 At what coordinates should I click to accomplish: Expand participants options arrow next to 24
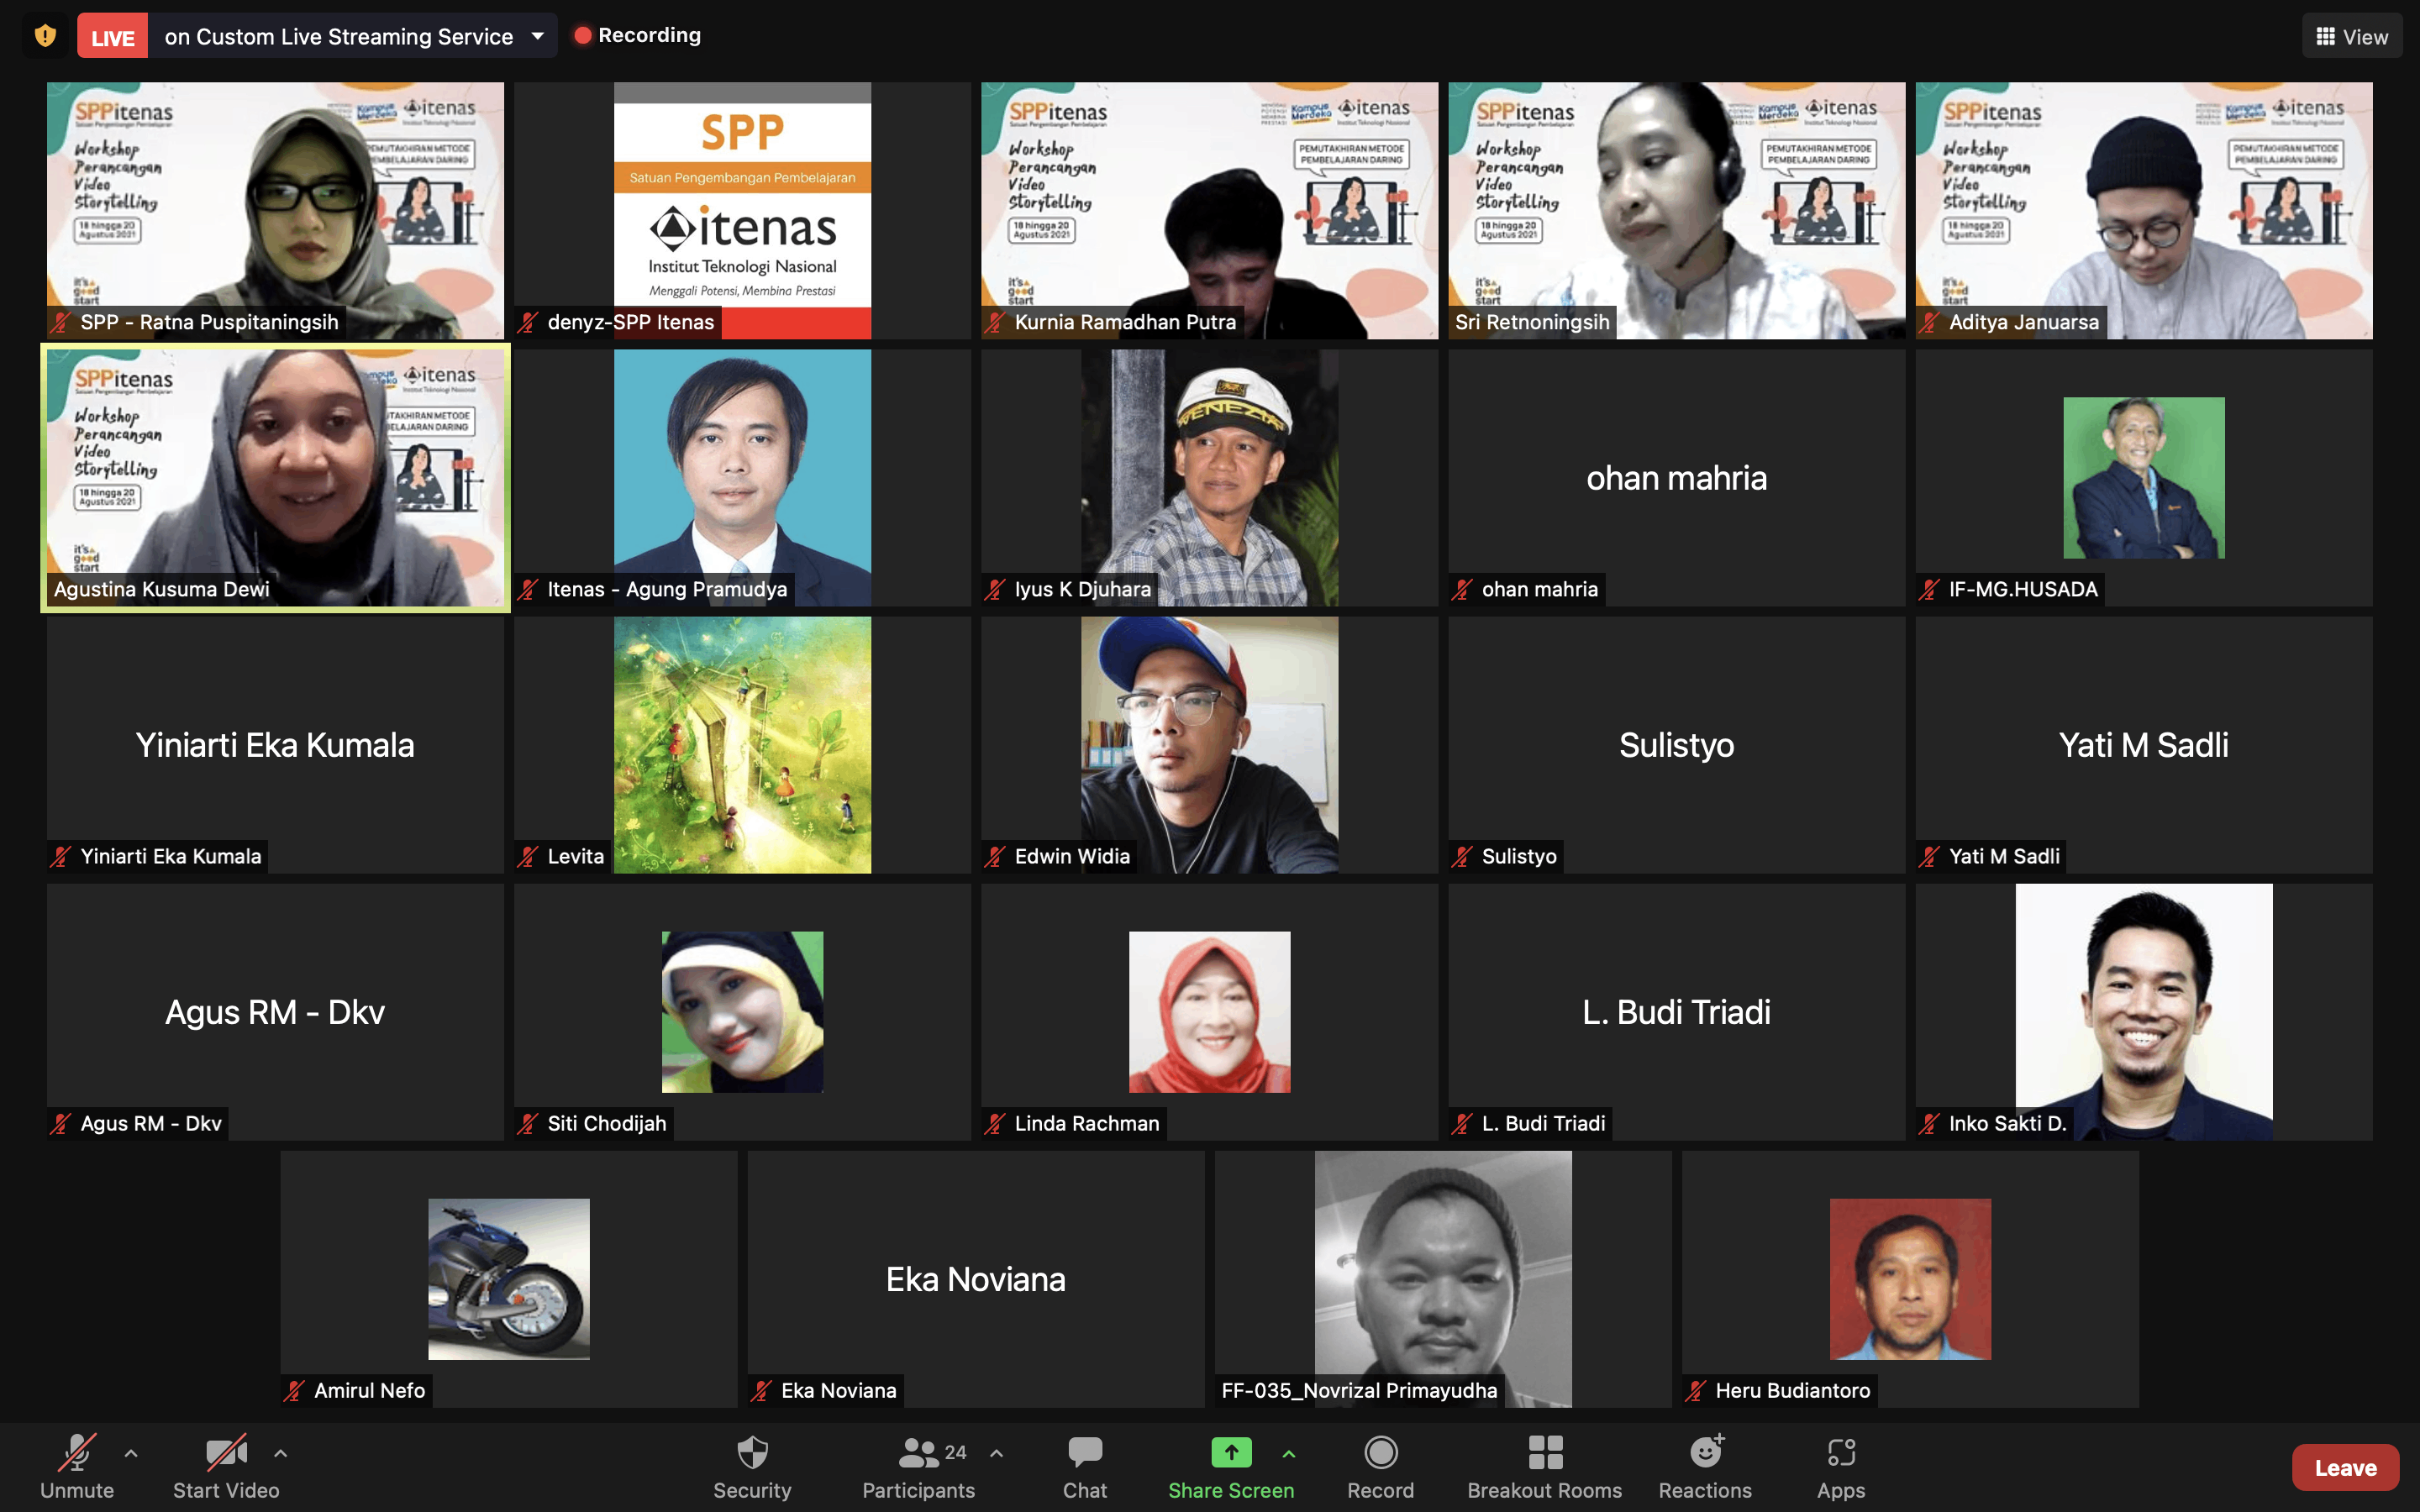[x=996, y=1453]
